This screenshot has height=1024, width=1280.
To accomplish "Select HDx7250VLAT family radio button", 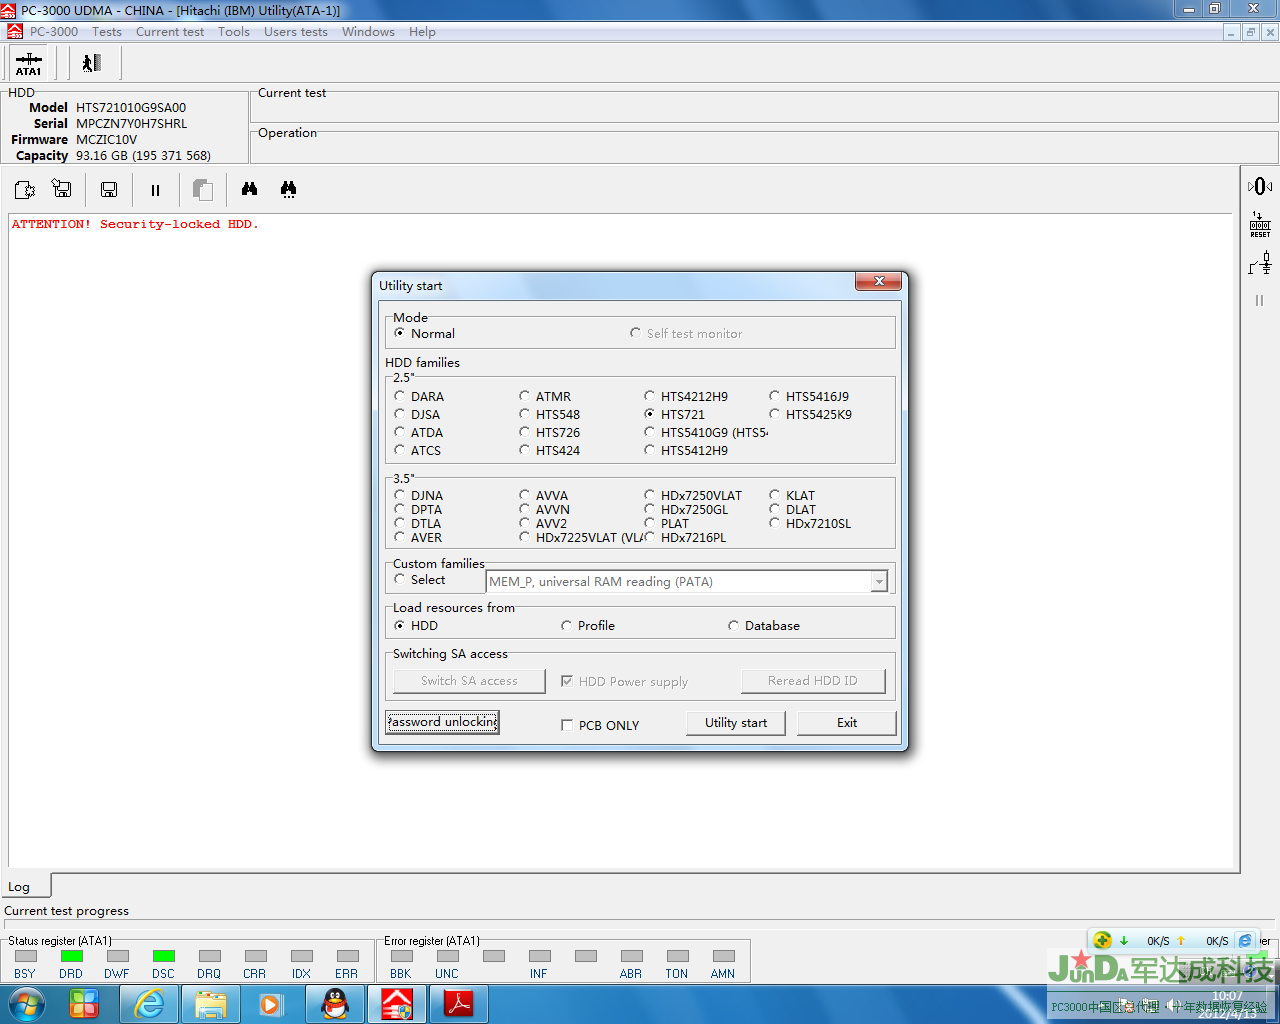I will click(649, 495).
